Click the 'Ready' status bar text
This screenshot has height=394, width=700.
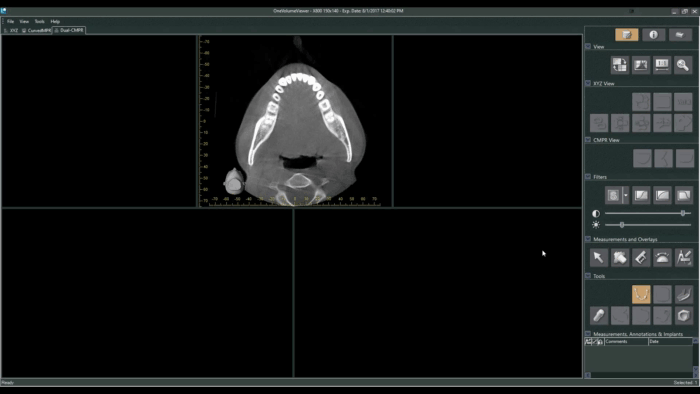[x=8, y=382]
